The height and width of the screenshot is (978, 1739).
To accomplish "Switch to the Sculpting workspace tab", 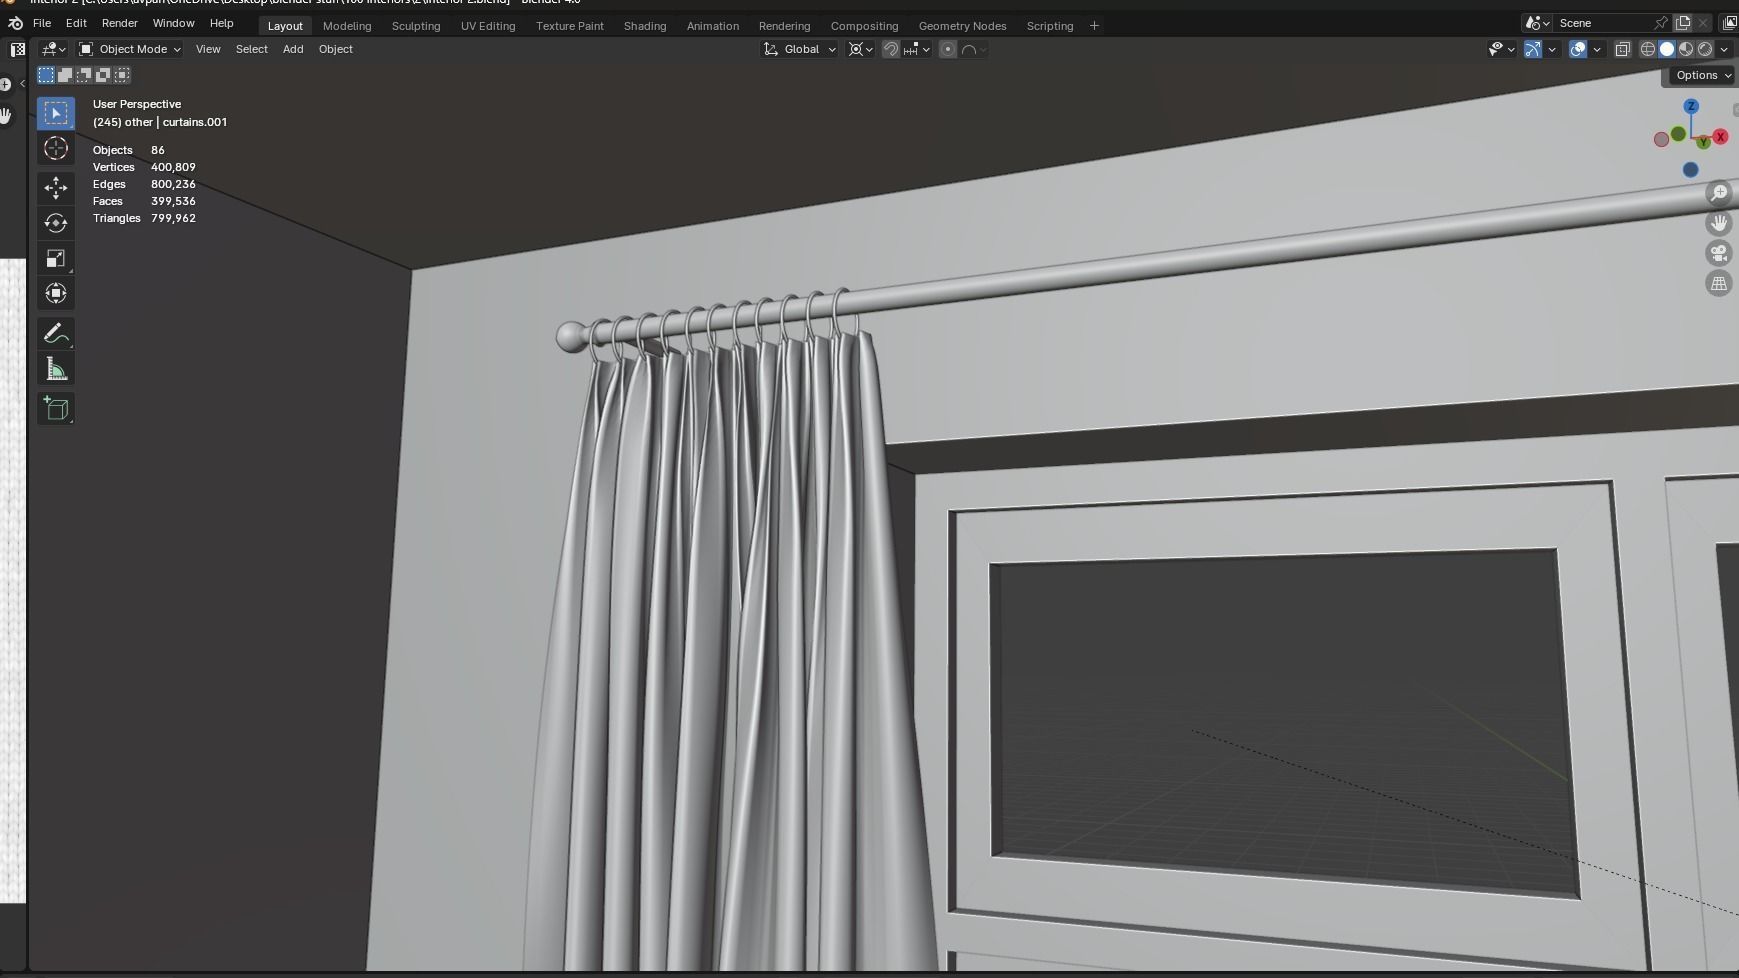I will [x=416, y=26].
